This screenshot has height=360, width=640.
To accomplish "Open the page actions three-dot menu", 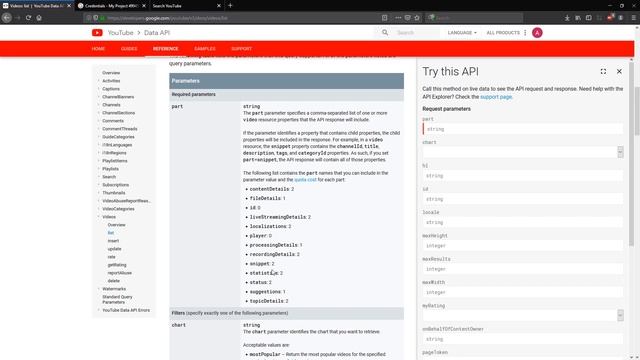I will [x=398, y=18].
